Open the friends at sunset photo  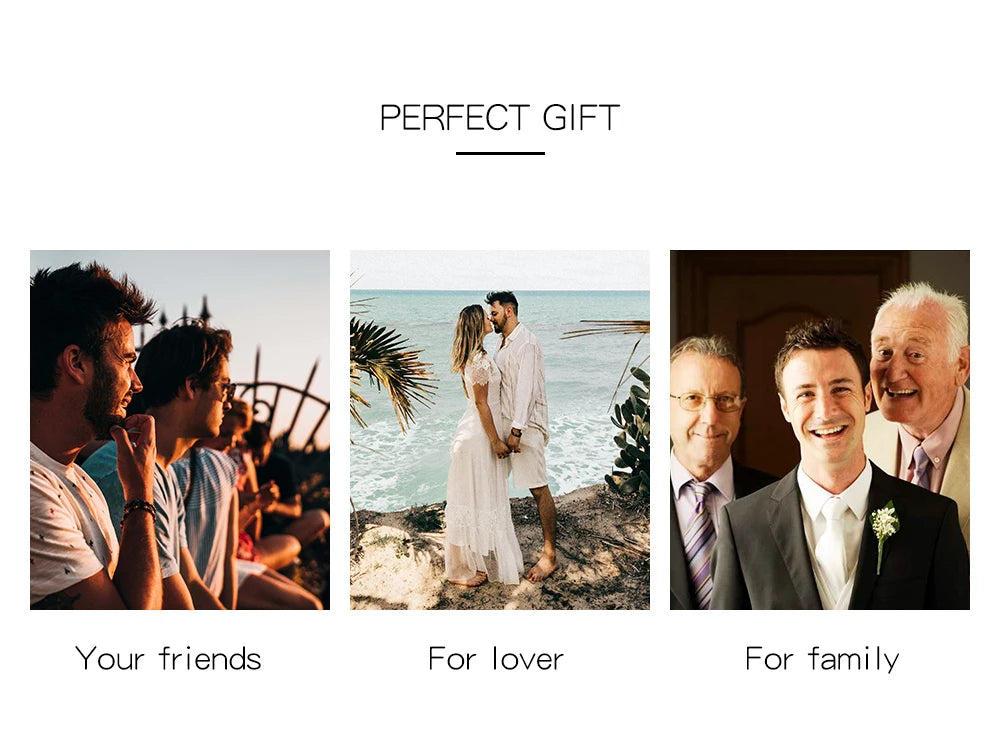[x=180, y=429]
